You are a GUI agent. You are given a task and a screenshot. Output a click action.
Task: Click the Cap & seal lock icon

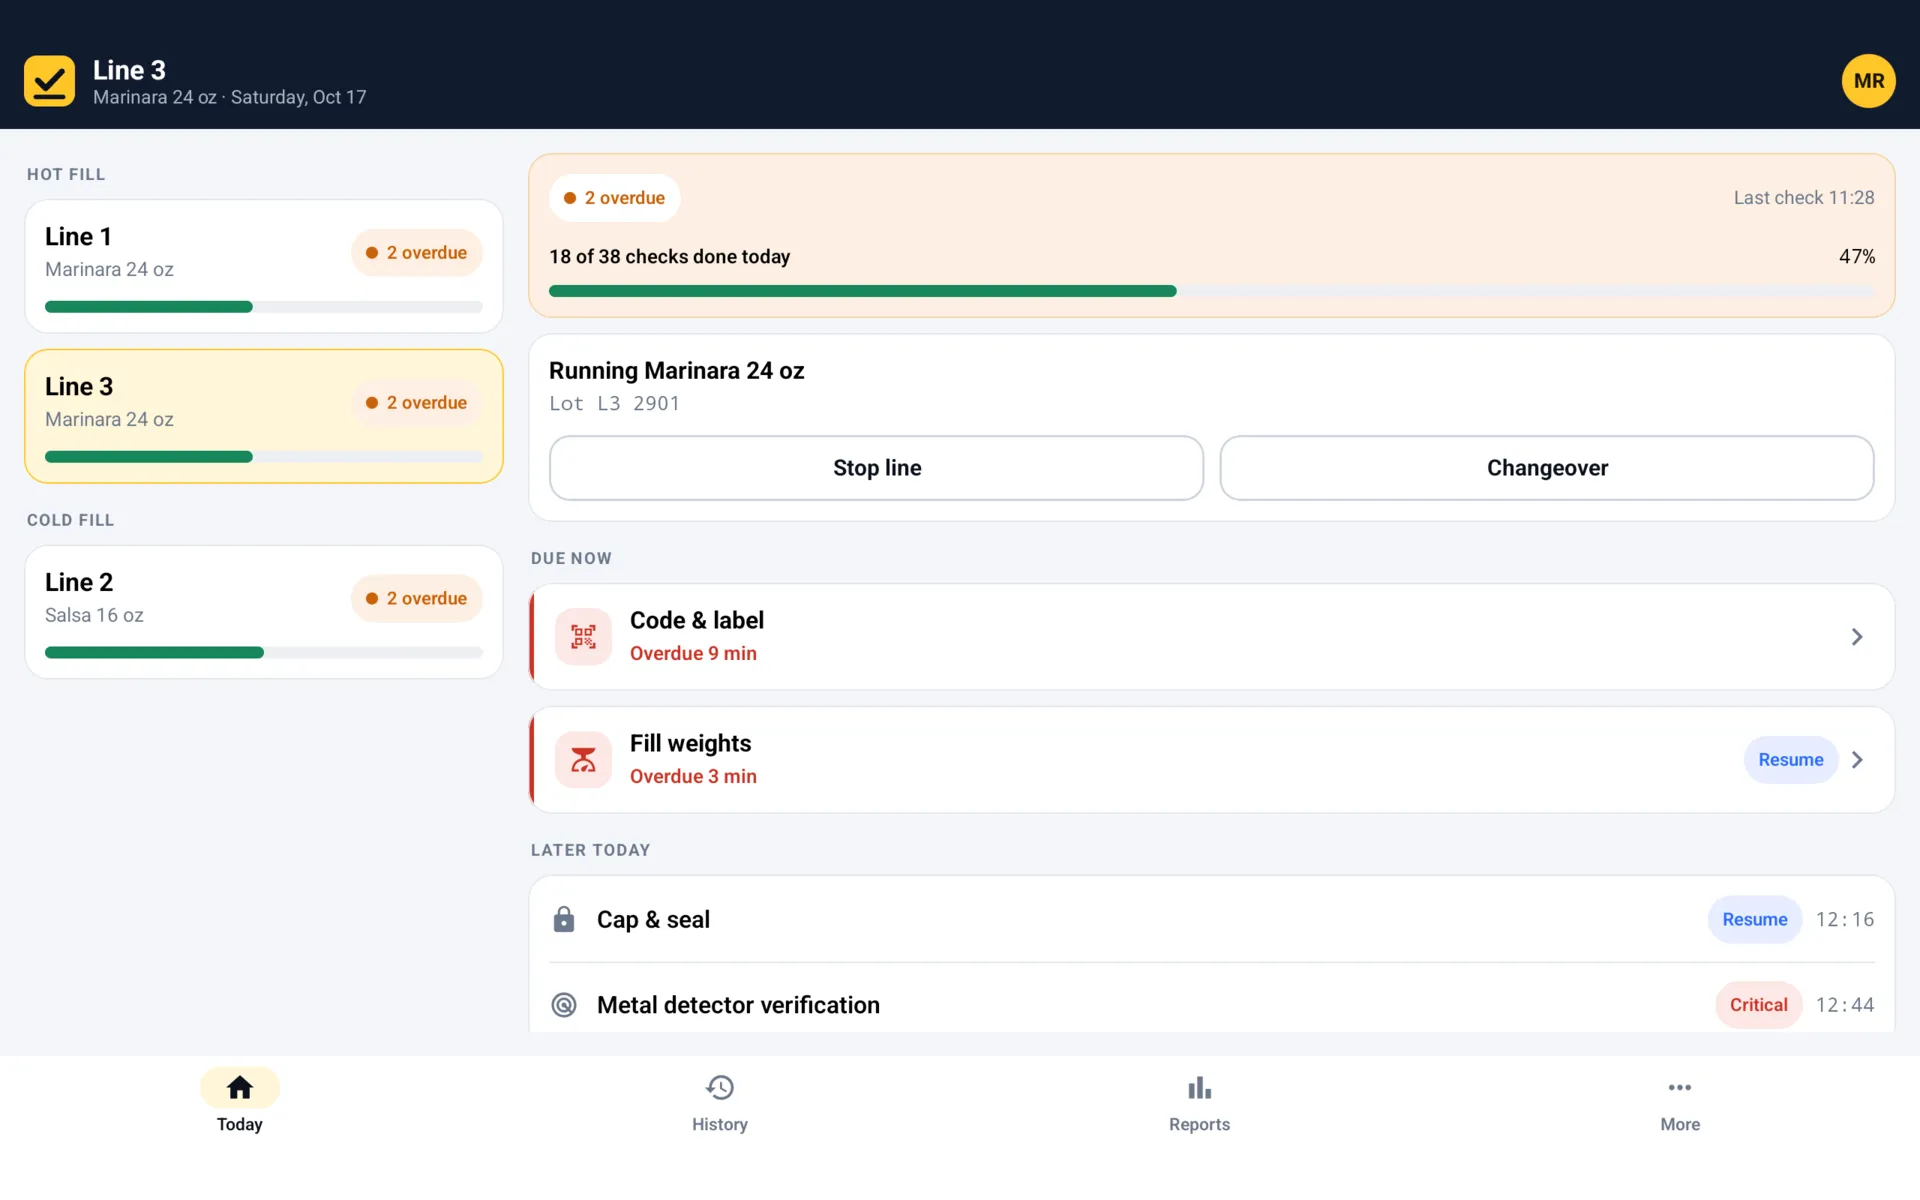(564, 919)
